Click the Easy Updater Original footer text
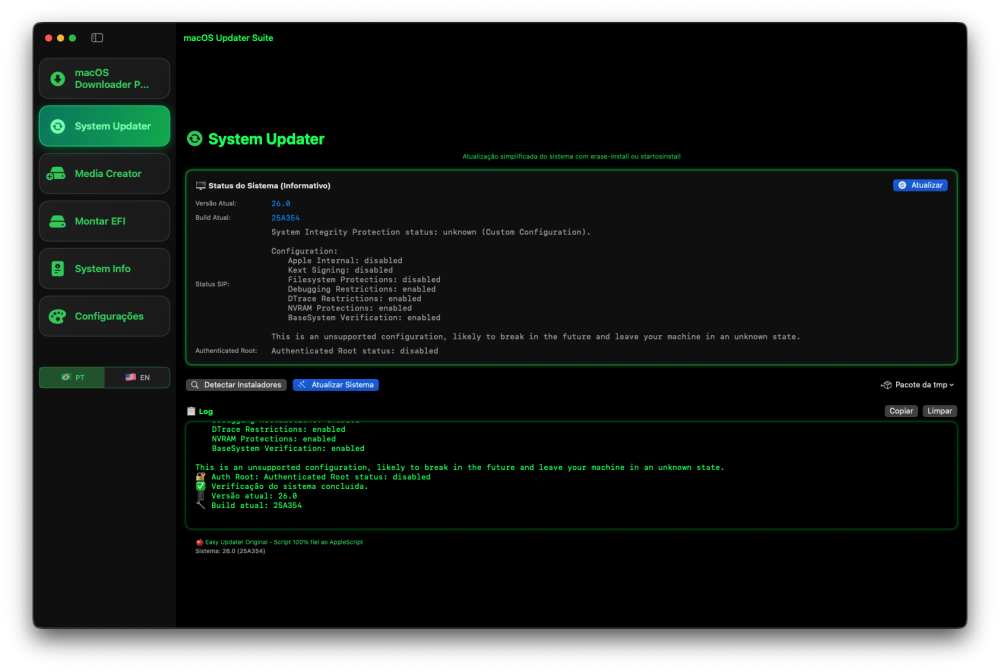This screenshot has height=672, width=1000. point(284,542)
